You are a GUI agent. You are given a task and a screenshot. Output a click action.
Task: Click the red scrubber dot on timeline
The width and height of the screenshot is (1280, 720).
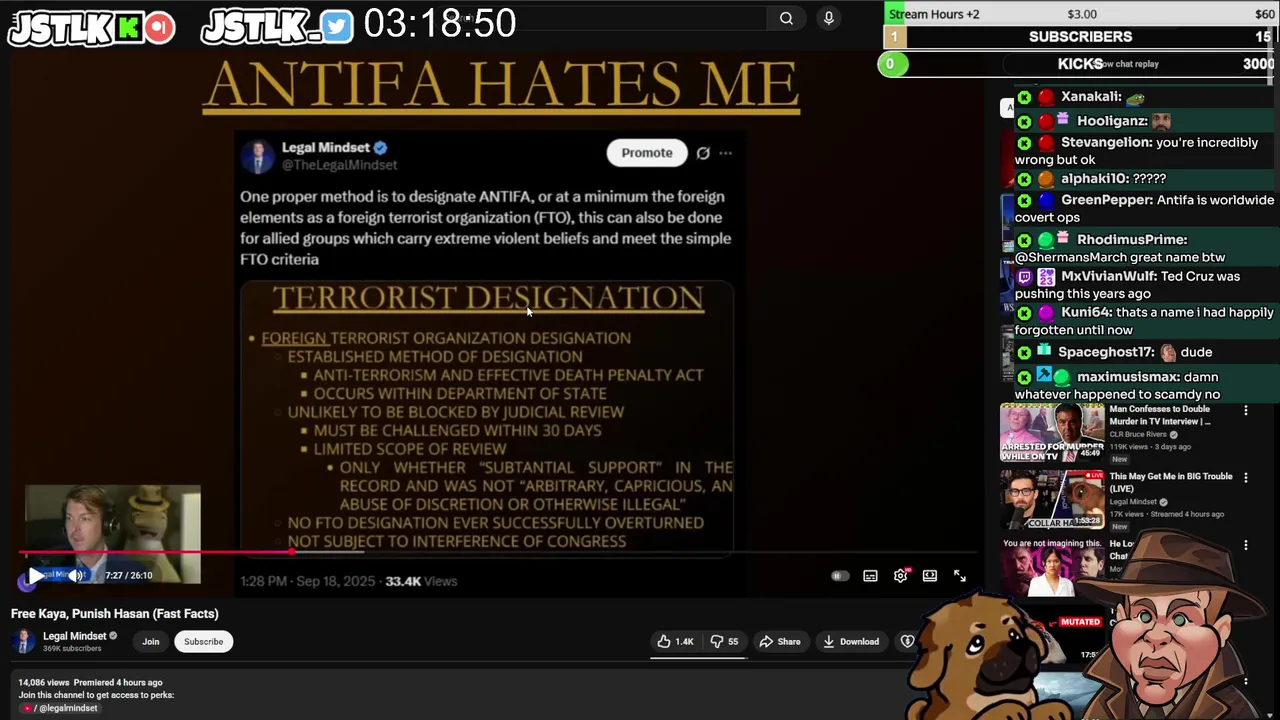point(292,551)
